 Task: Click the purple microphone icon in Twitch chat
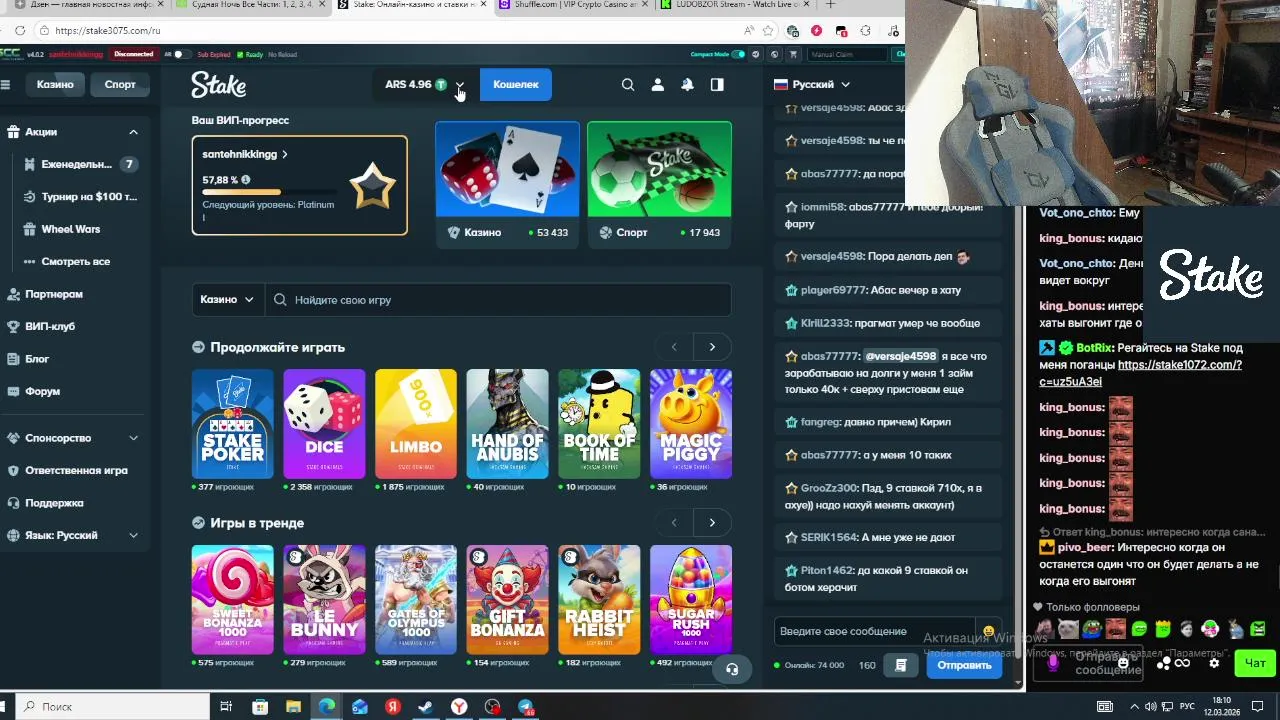[x=1052, y=662]
